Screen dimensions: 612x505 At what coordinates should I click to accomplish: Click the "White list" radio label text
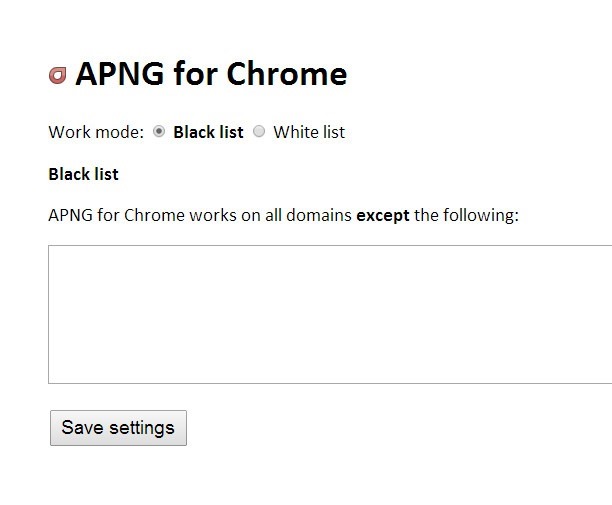[x=309, y=132]
